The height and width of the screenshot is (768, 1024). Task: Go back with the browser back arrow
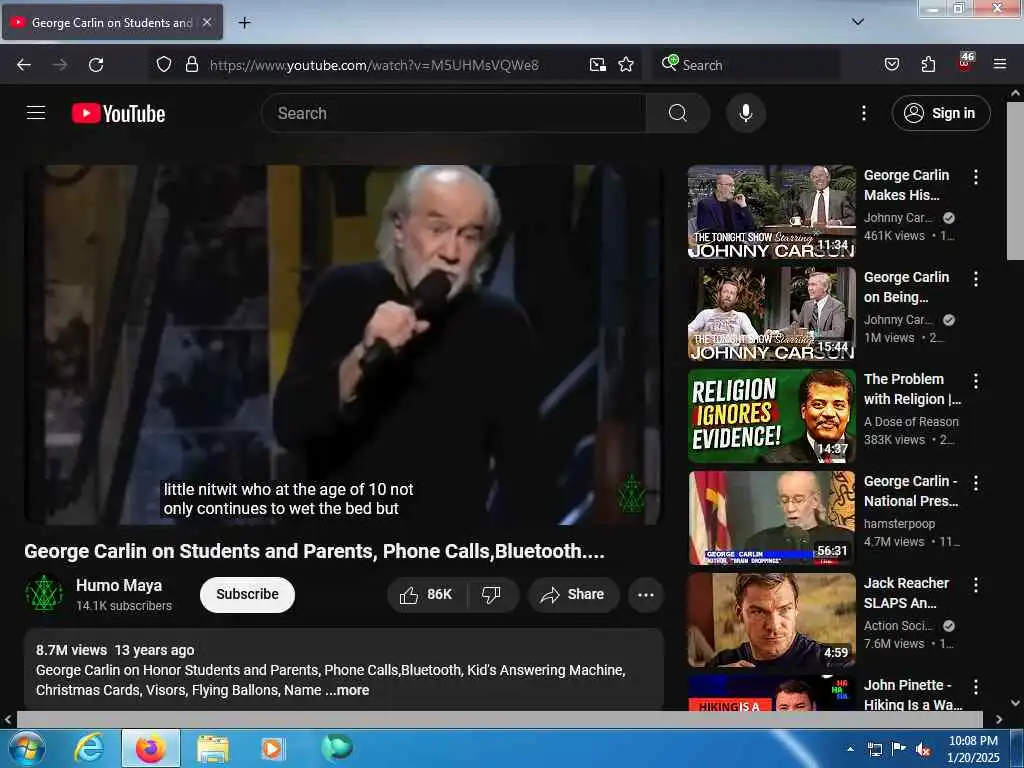(24, 65)
